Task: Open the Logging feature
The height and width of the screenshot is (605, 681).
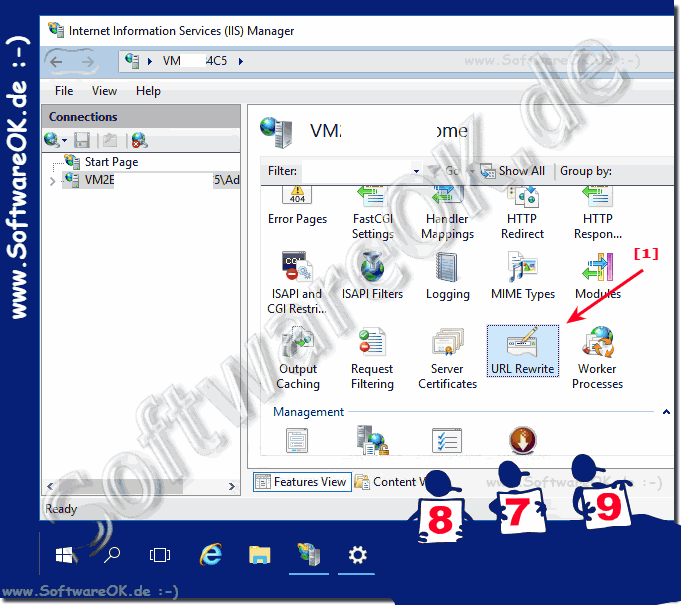Action: [x=447, y=275]
